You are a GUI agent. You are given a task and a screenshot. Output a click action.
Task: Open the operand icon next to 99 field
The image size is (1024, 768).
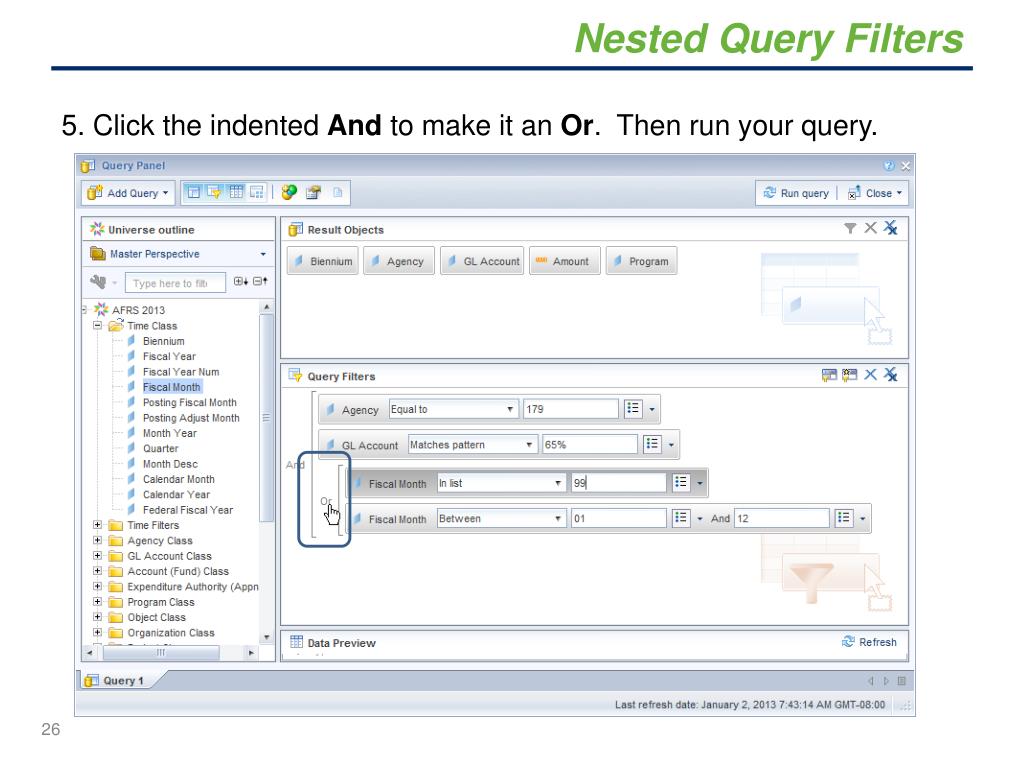coord(681,483)
